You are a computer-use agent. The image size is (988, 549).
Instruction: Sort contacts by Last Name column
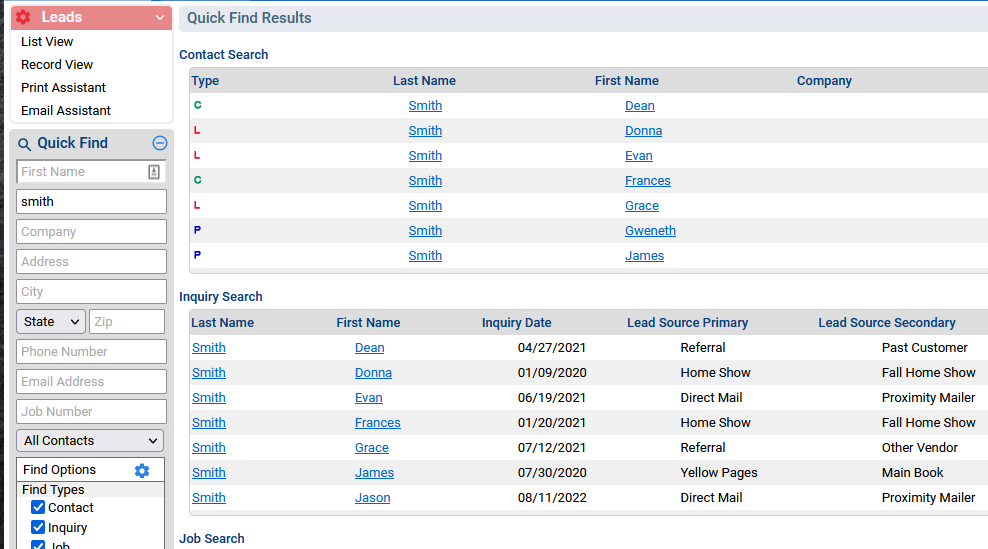[x=424, y=81]
